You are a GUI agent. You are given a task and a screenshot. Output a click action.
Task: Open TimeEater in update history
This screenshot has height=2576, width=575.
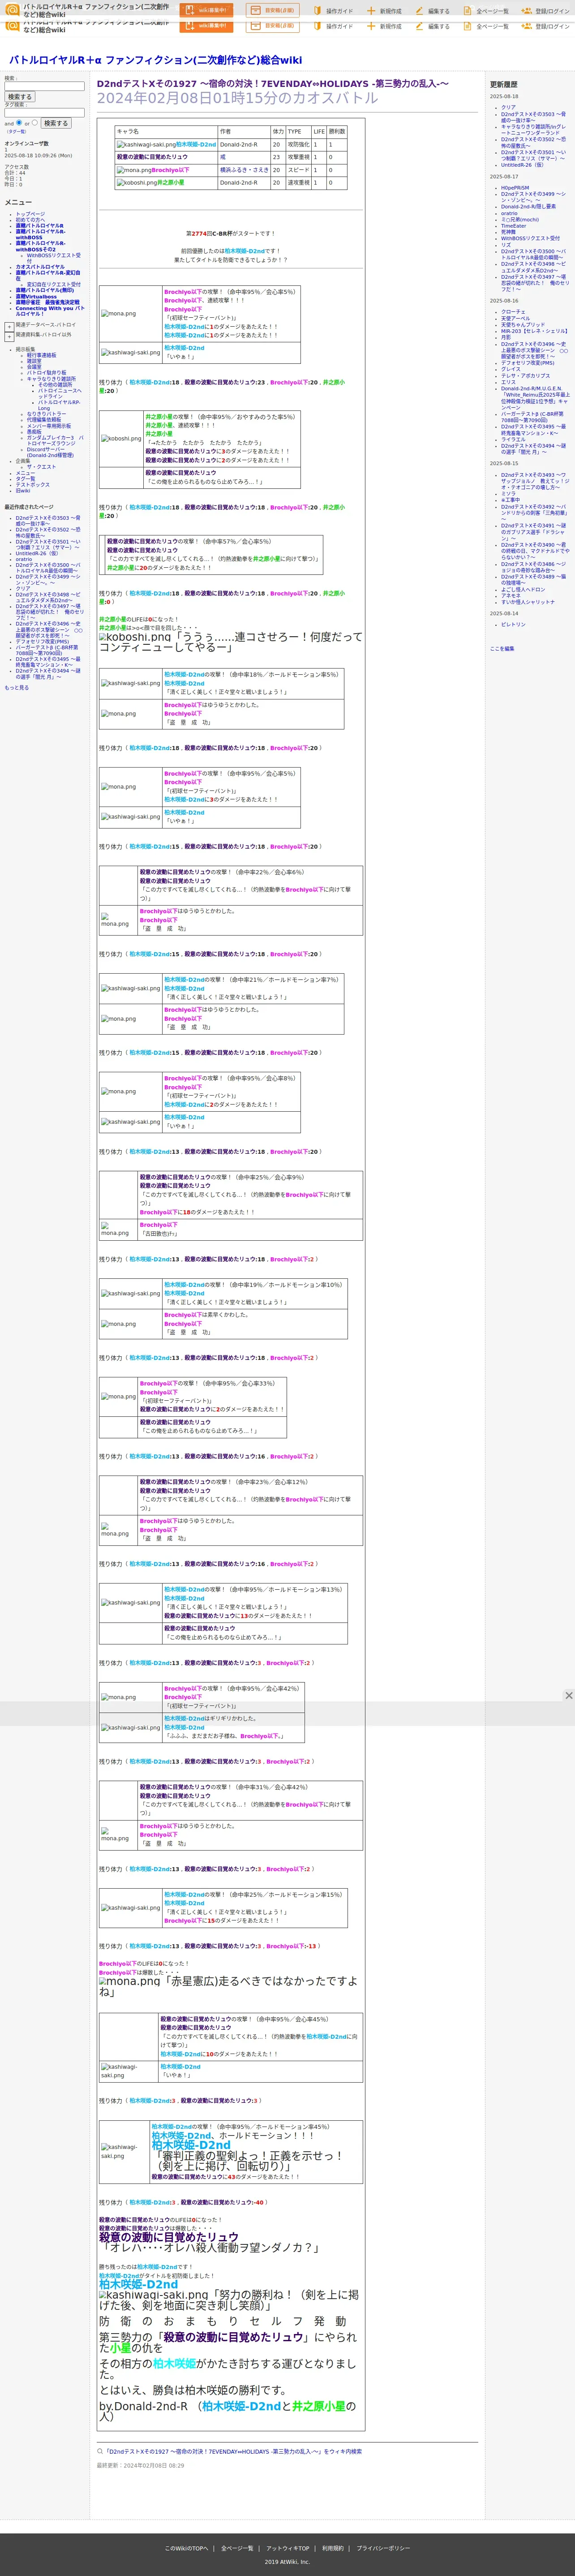(x=513, y=226)
